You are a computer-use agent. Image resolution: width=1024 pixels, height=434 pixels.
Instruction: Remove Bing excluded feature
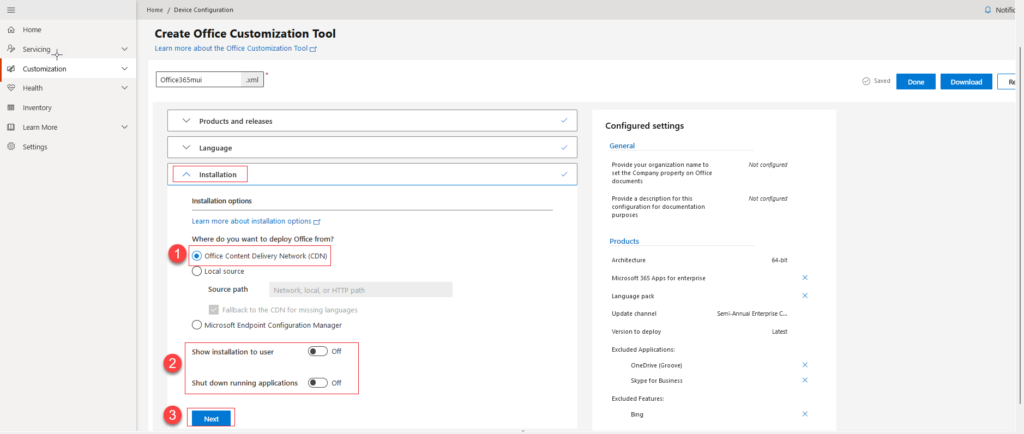[805, 414]
